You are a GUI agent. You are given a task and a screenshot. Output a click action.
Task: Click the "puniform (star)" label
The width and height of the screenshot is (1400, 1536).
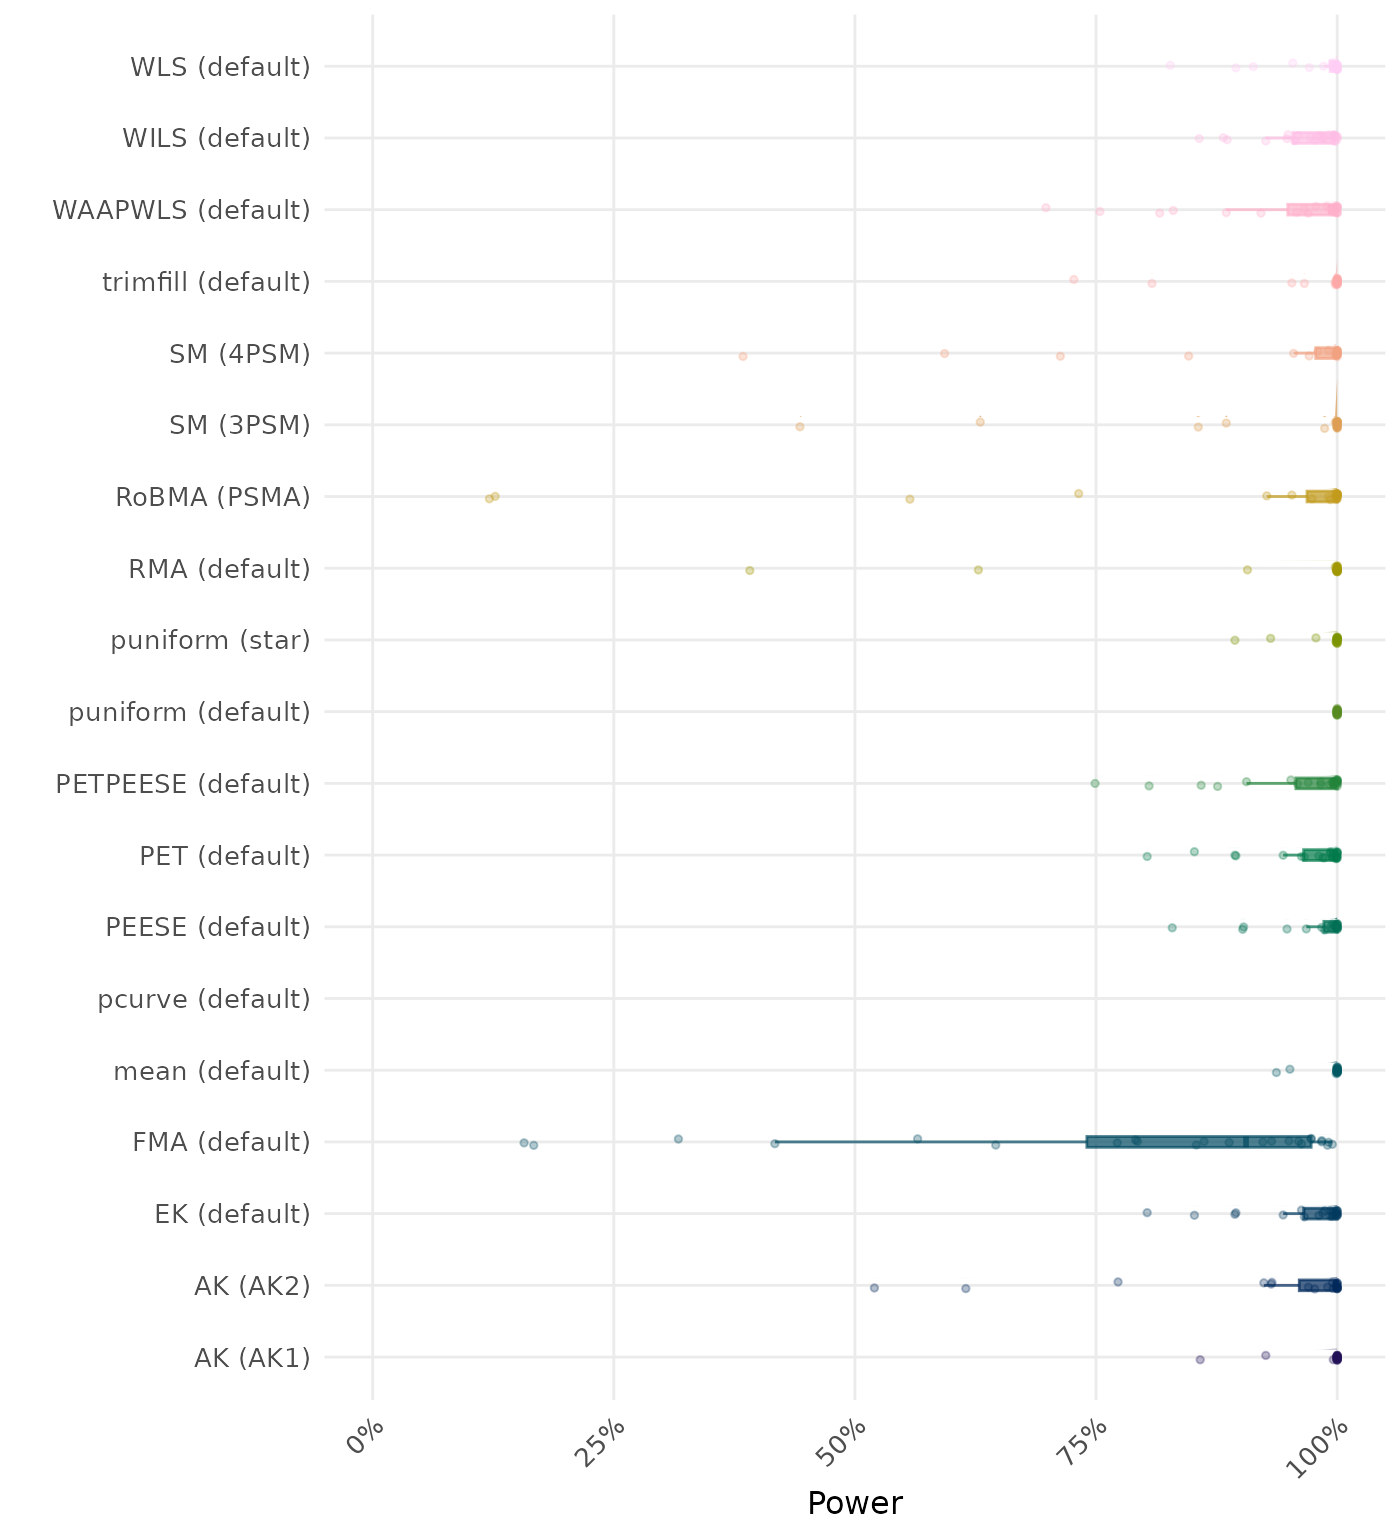tap(210, 640)
